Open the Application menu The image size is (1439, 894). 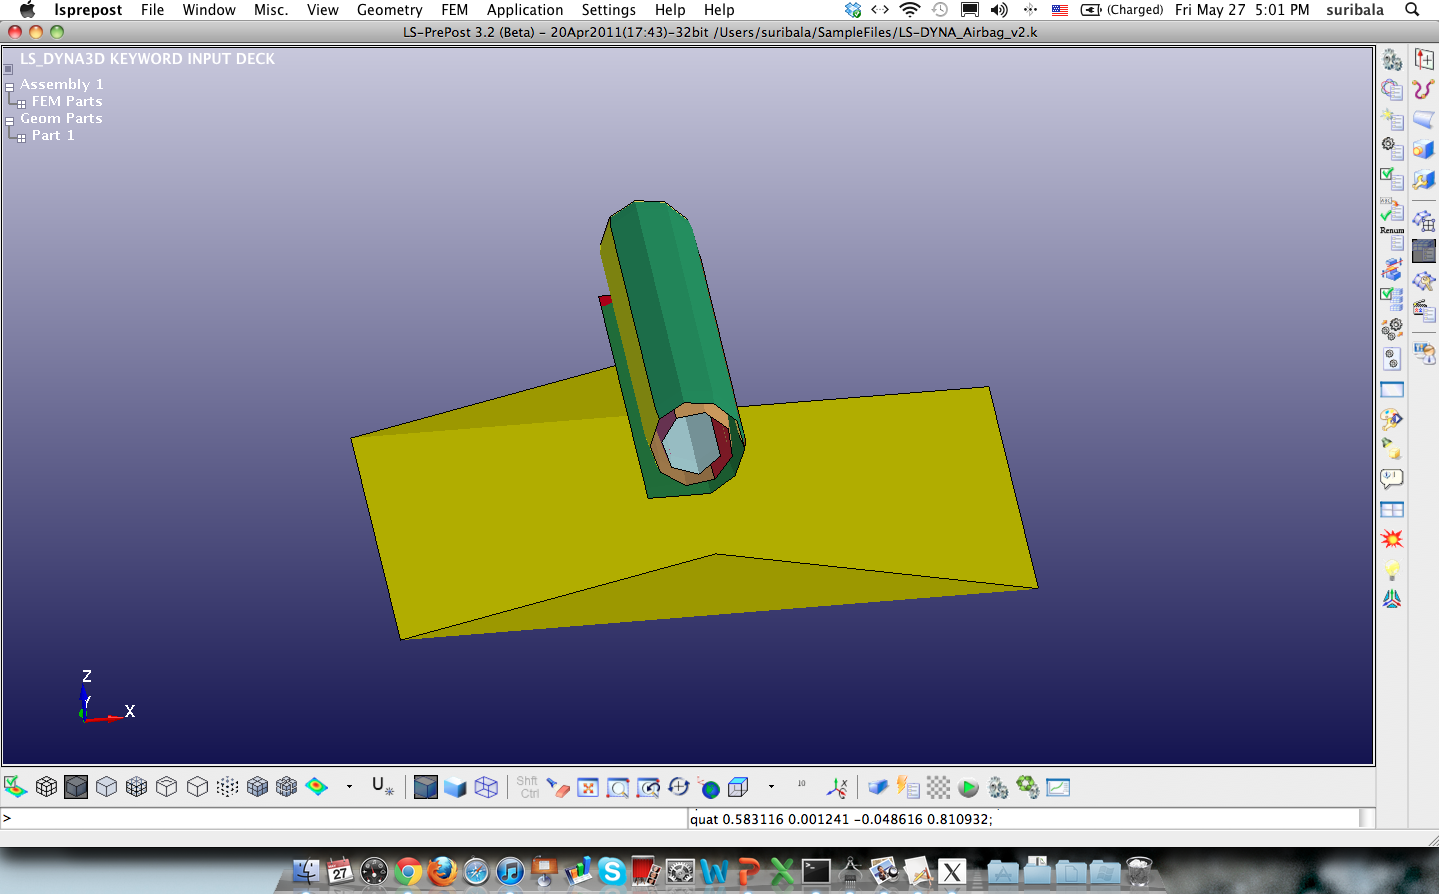(525, 10)
